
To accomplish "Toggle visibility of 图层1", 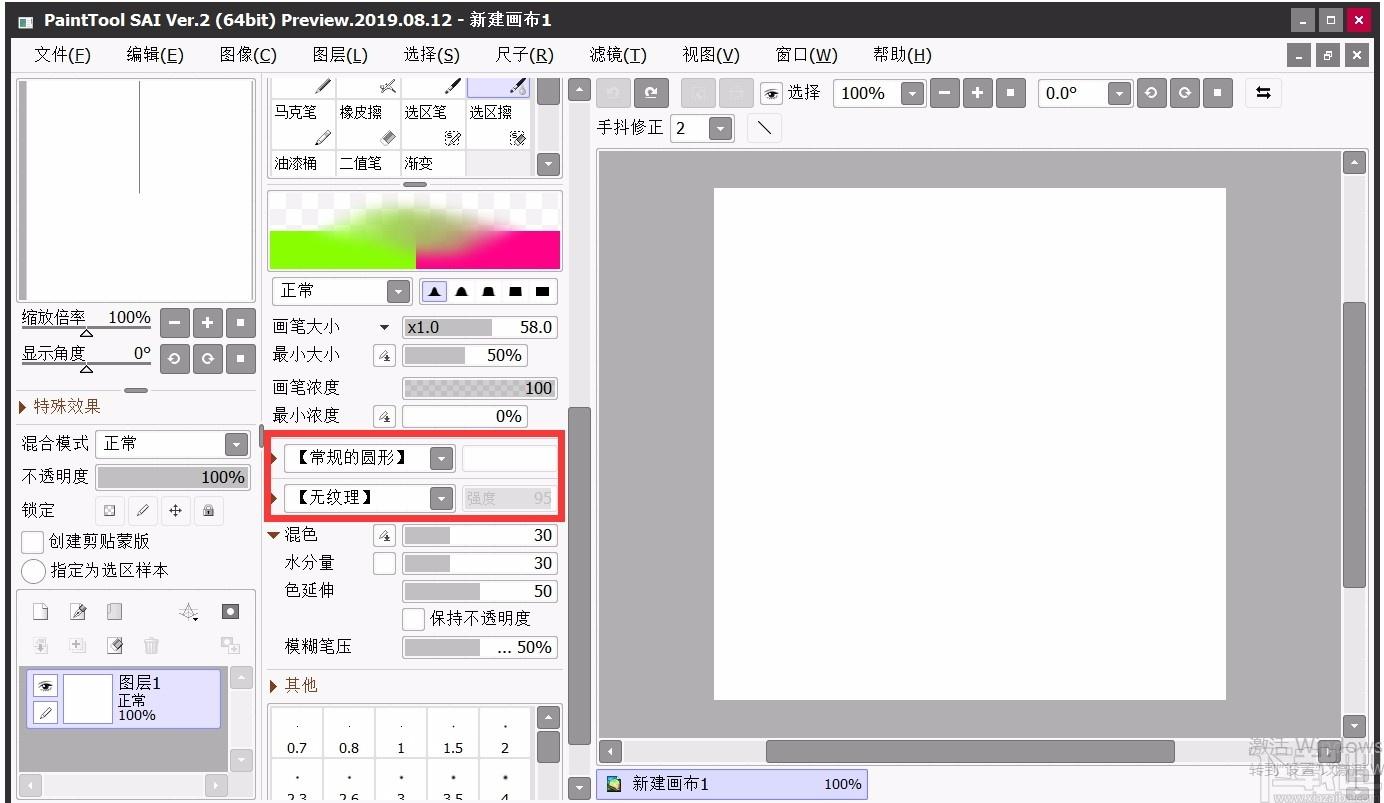I will 45,686.
